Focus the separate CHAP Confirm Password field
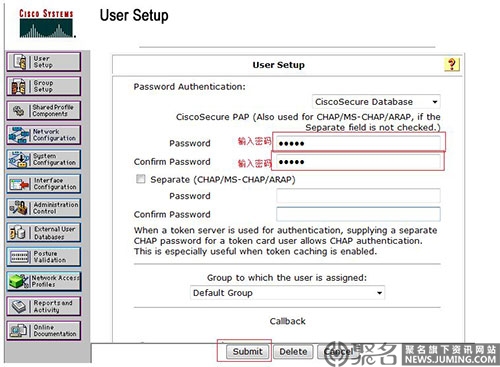Viewport: 500px width, 367px height. [x=358, y=214]
